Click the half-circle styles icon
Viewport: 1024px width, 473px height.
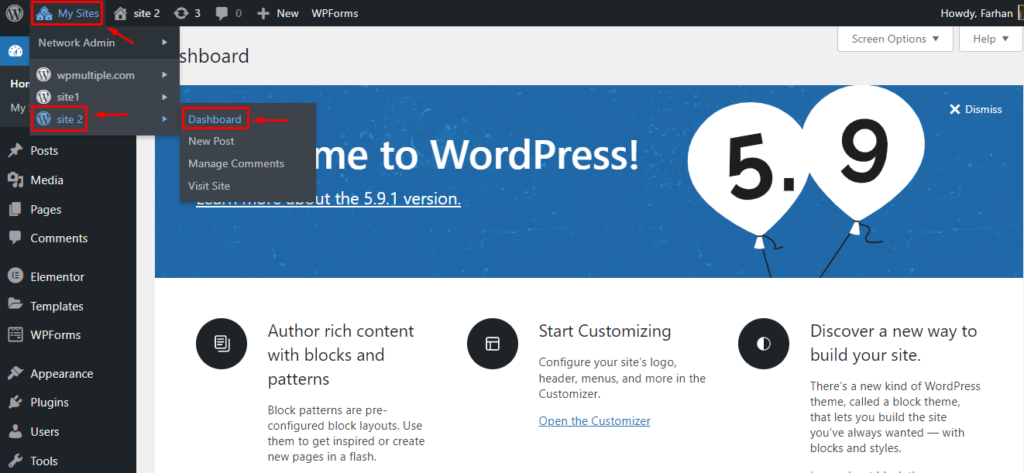pyautogui.click(x=764, y=344)
